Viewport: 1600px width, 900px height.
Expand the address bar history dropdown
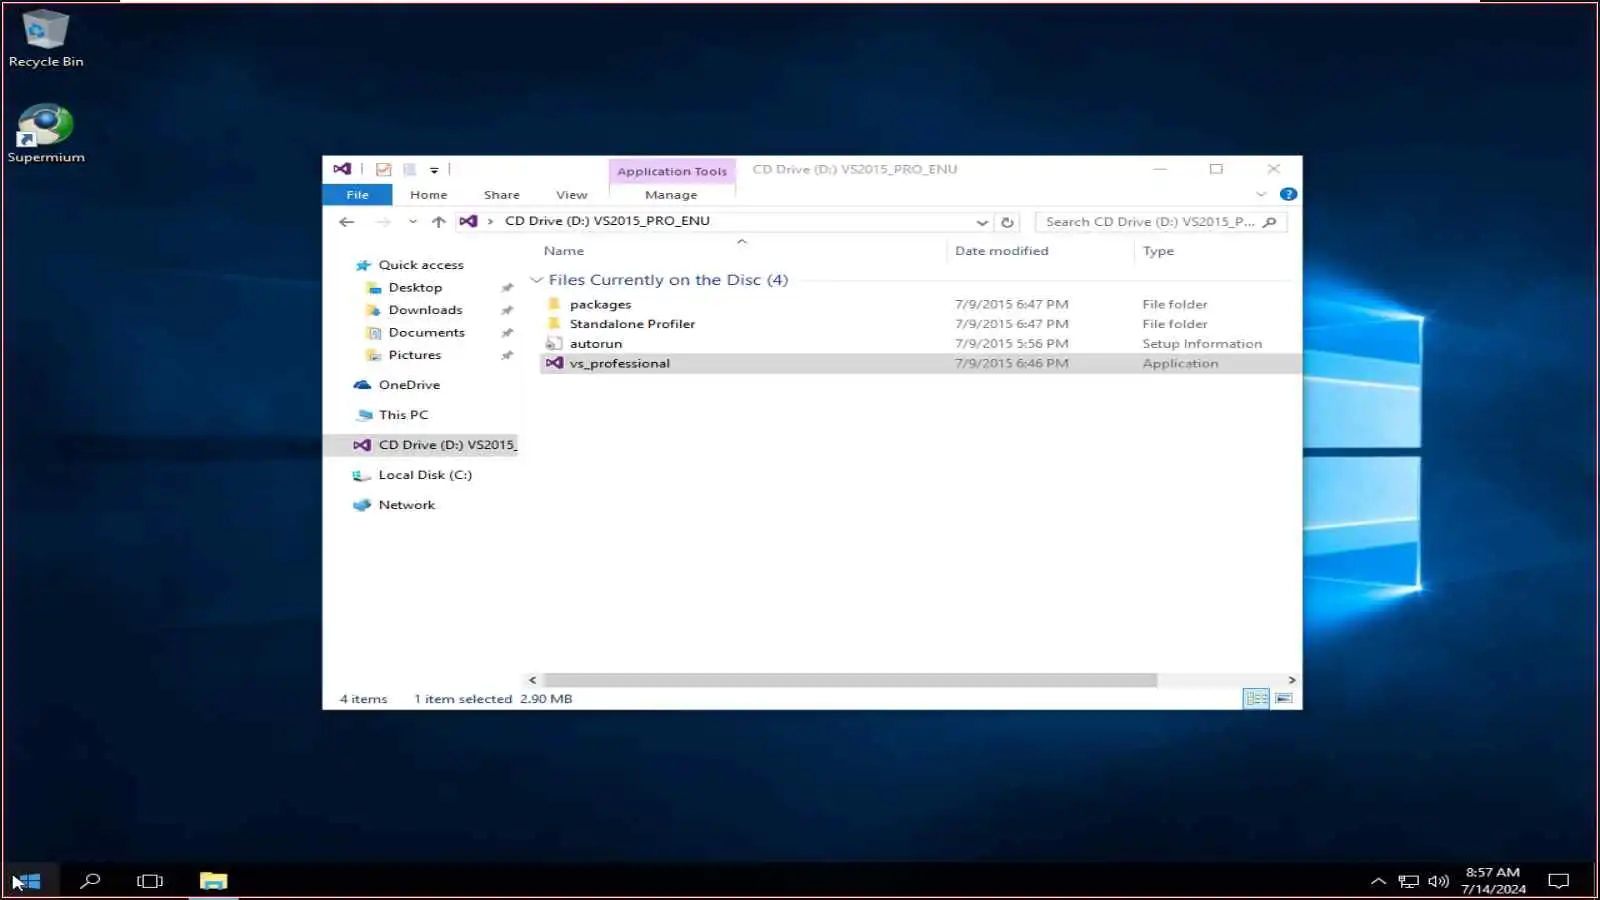(982, 222)
